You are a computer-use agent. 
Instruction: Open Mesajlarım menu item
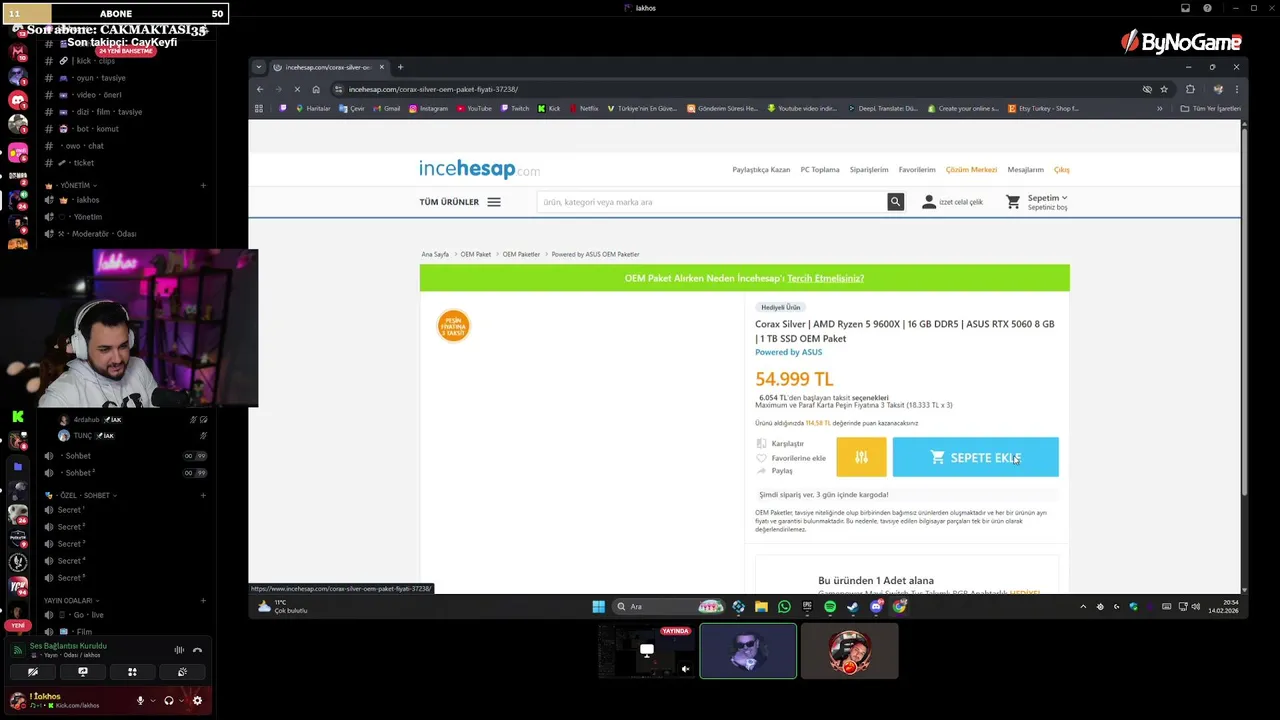tap(1025, 170)
